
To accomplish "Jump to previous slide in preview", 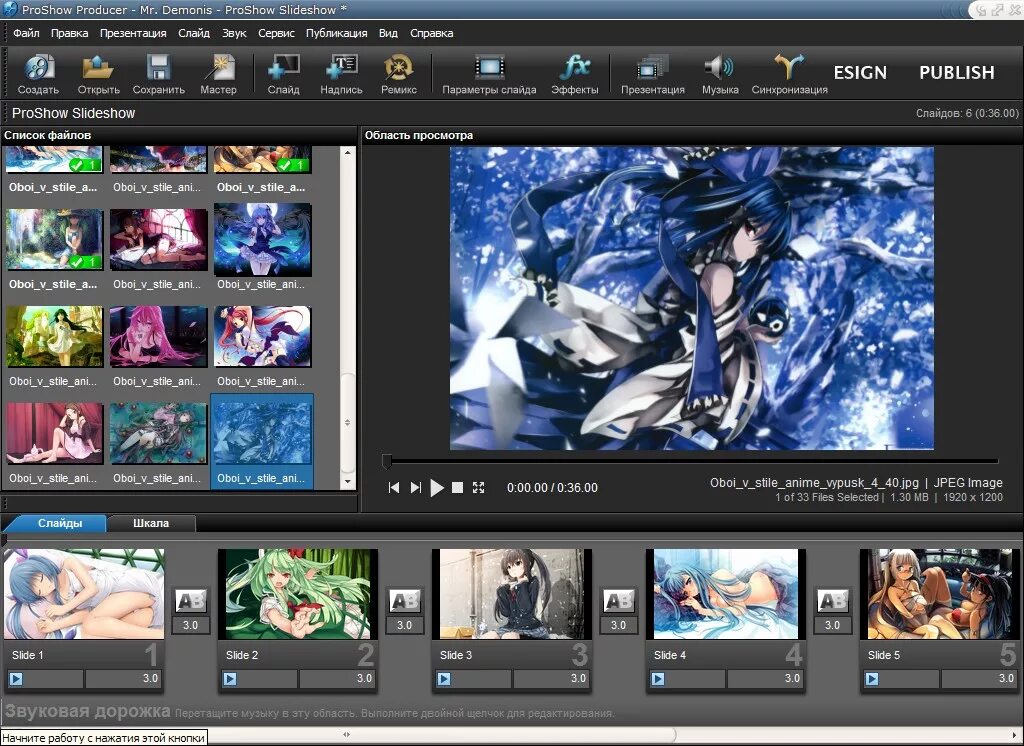I will [x=394, y=488].
